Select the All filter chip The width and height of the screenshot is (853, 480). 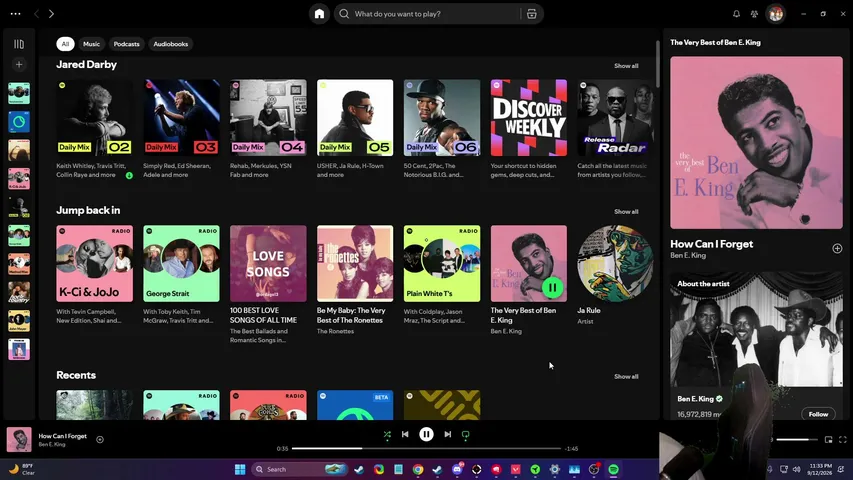click(x=65, y=44)
